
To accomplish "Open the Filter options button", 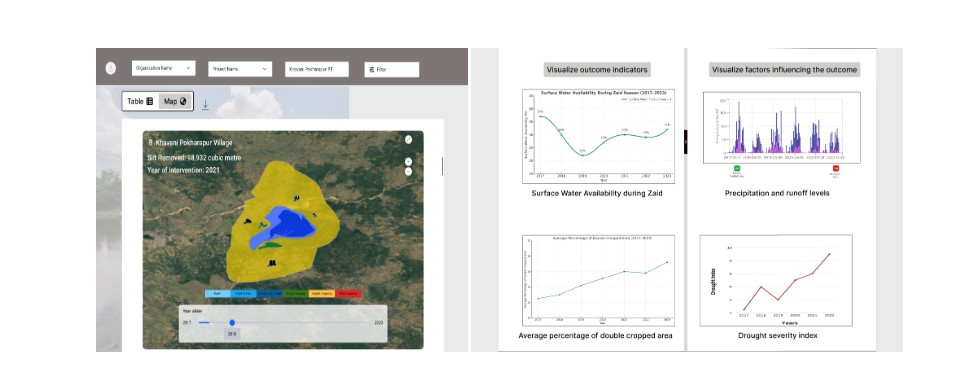I will [x=392, y=69].
